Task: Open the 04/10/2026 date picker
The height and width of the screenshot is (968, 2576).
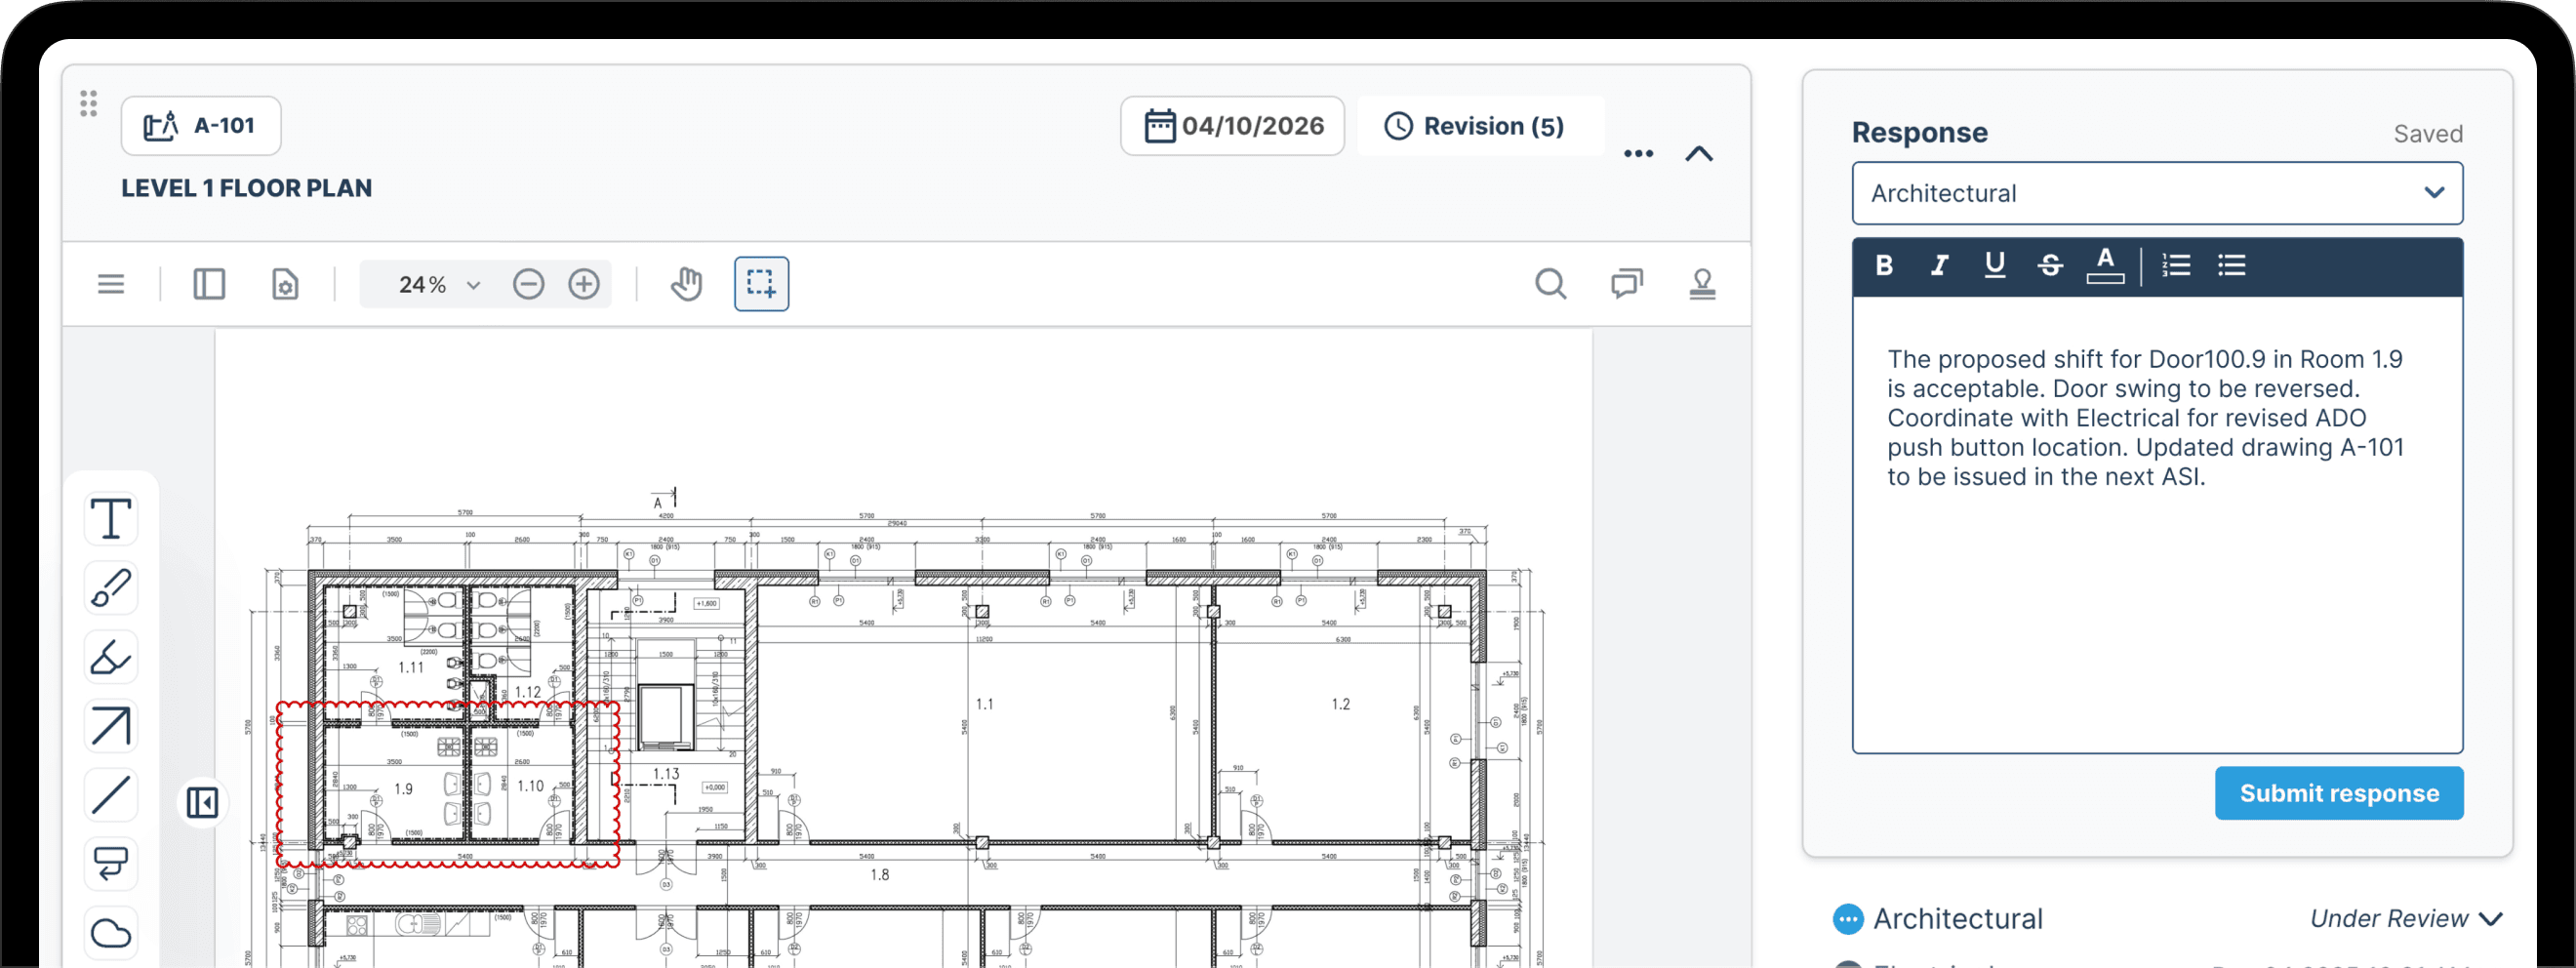Action: (x=1232, y=126)
